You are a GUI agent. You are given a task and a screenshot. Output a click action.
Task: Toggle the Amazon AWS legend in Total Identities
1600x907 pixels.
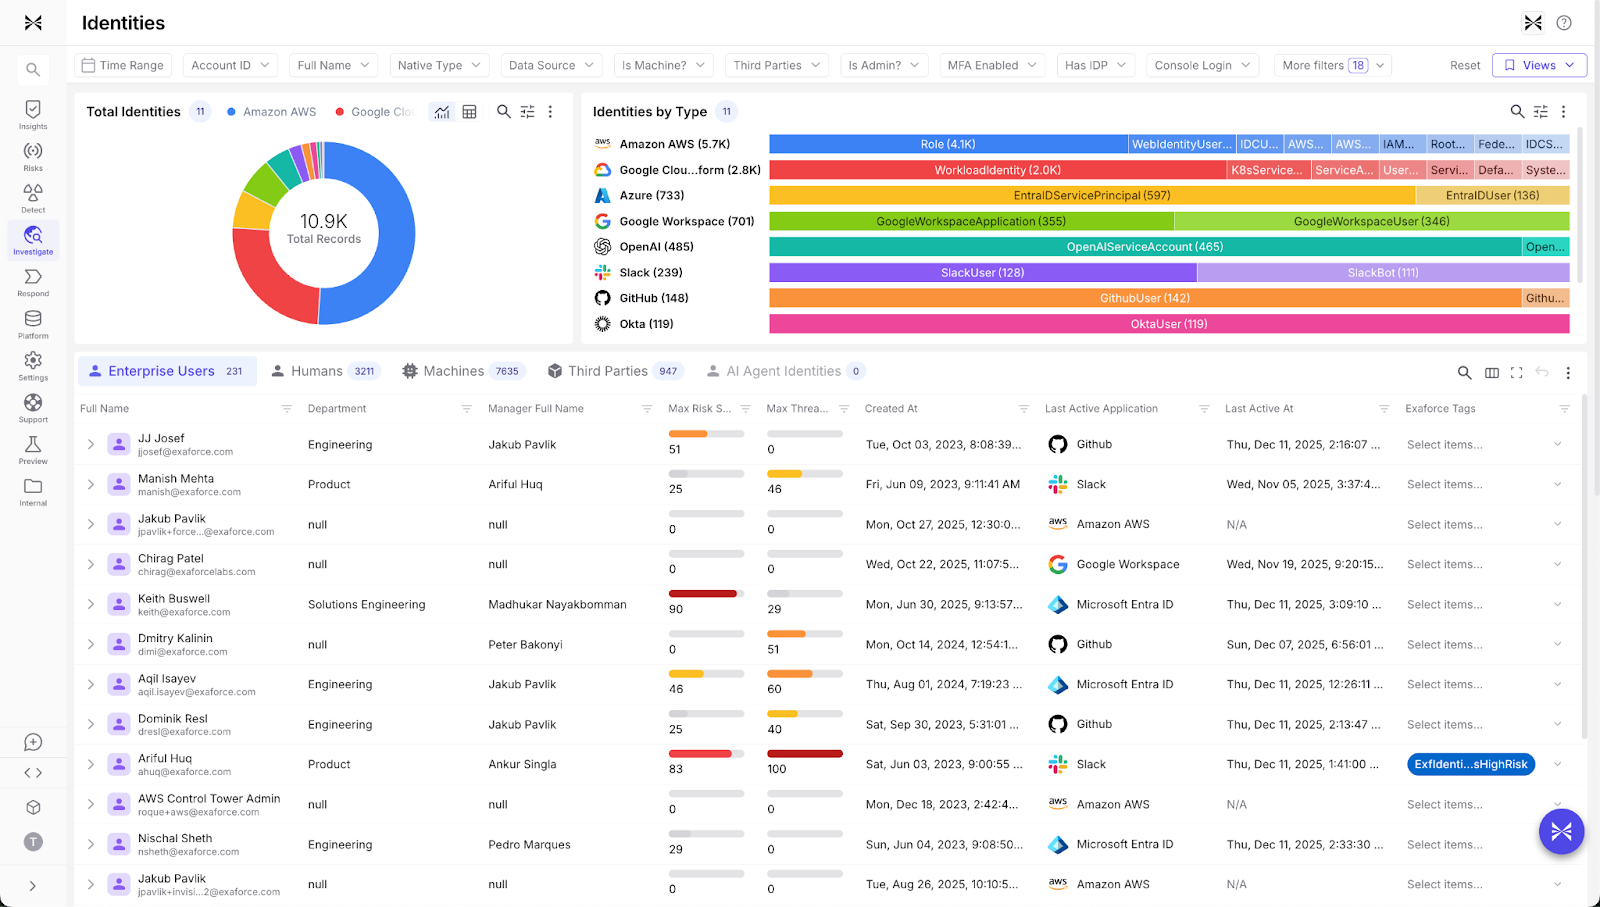(x=271, y=111)
